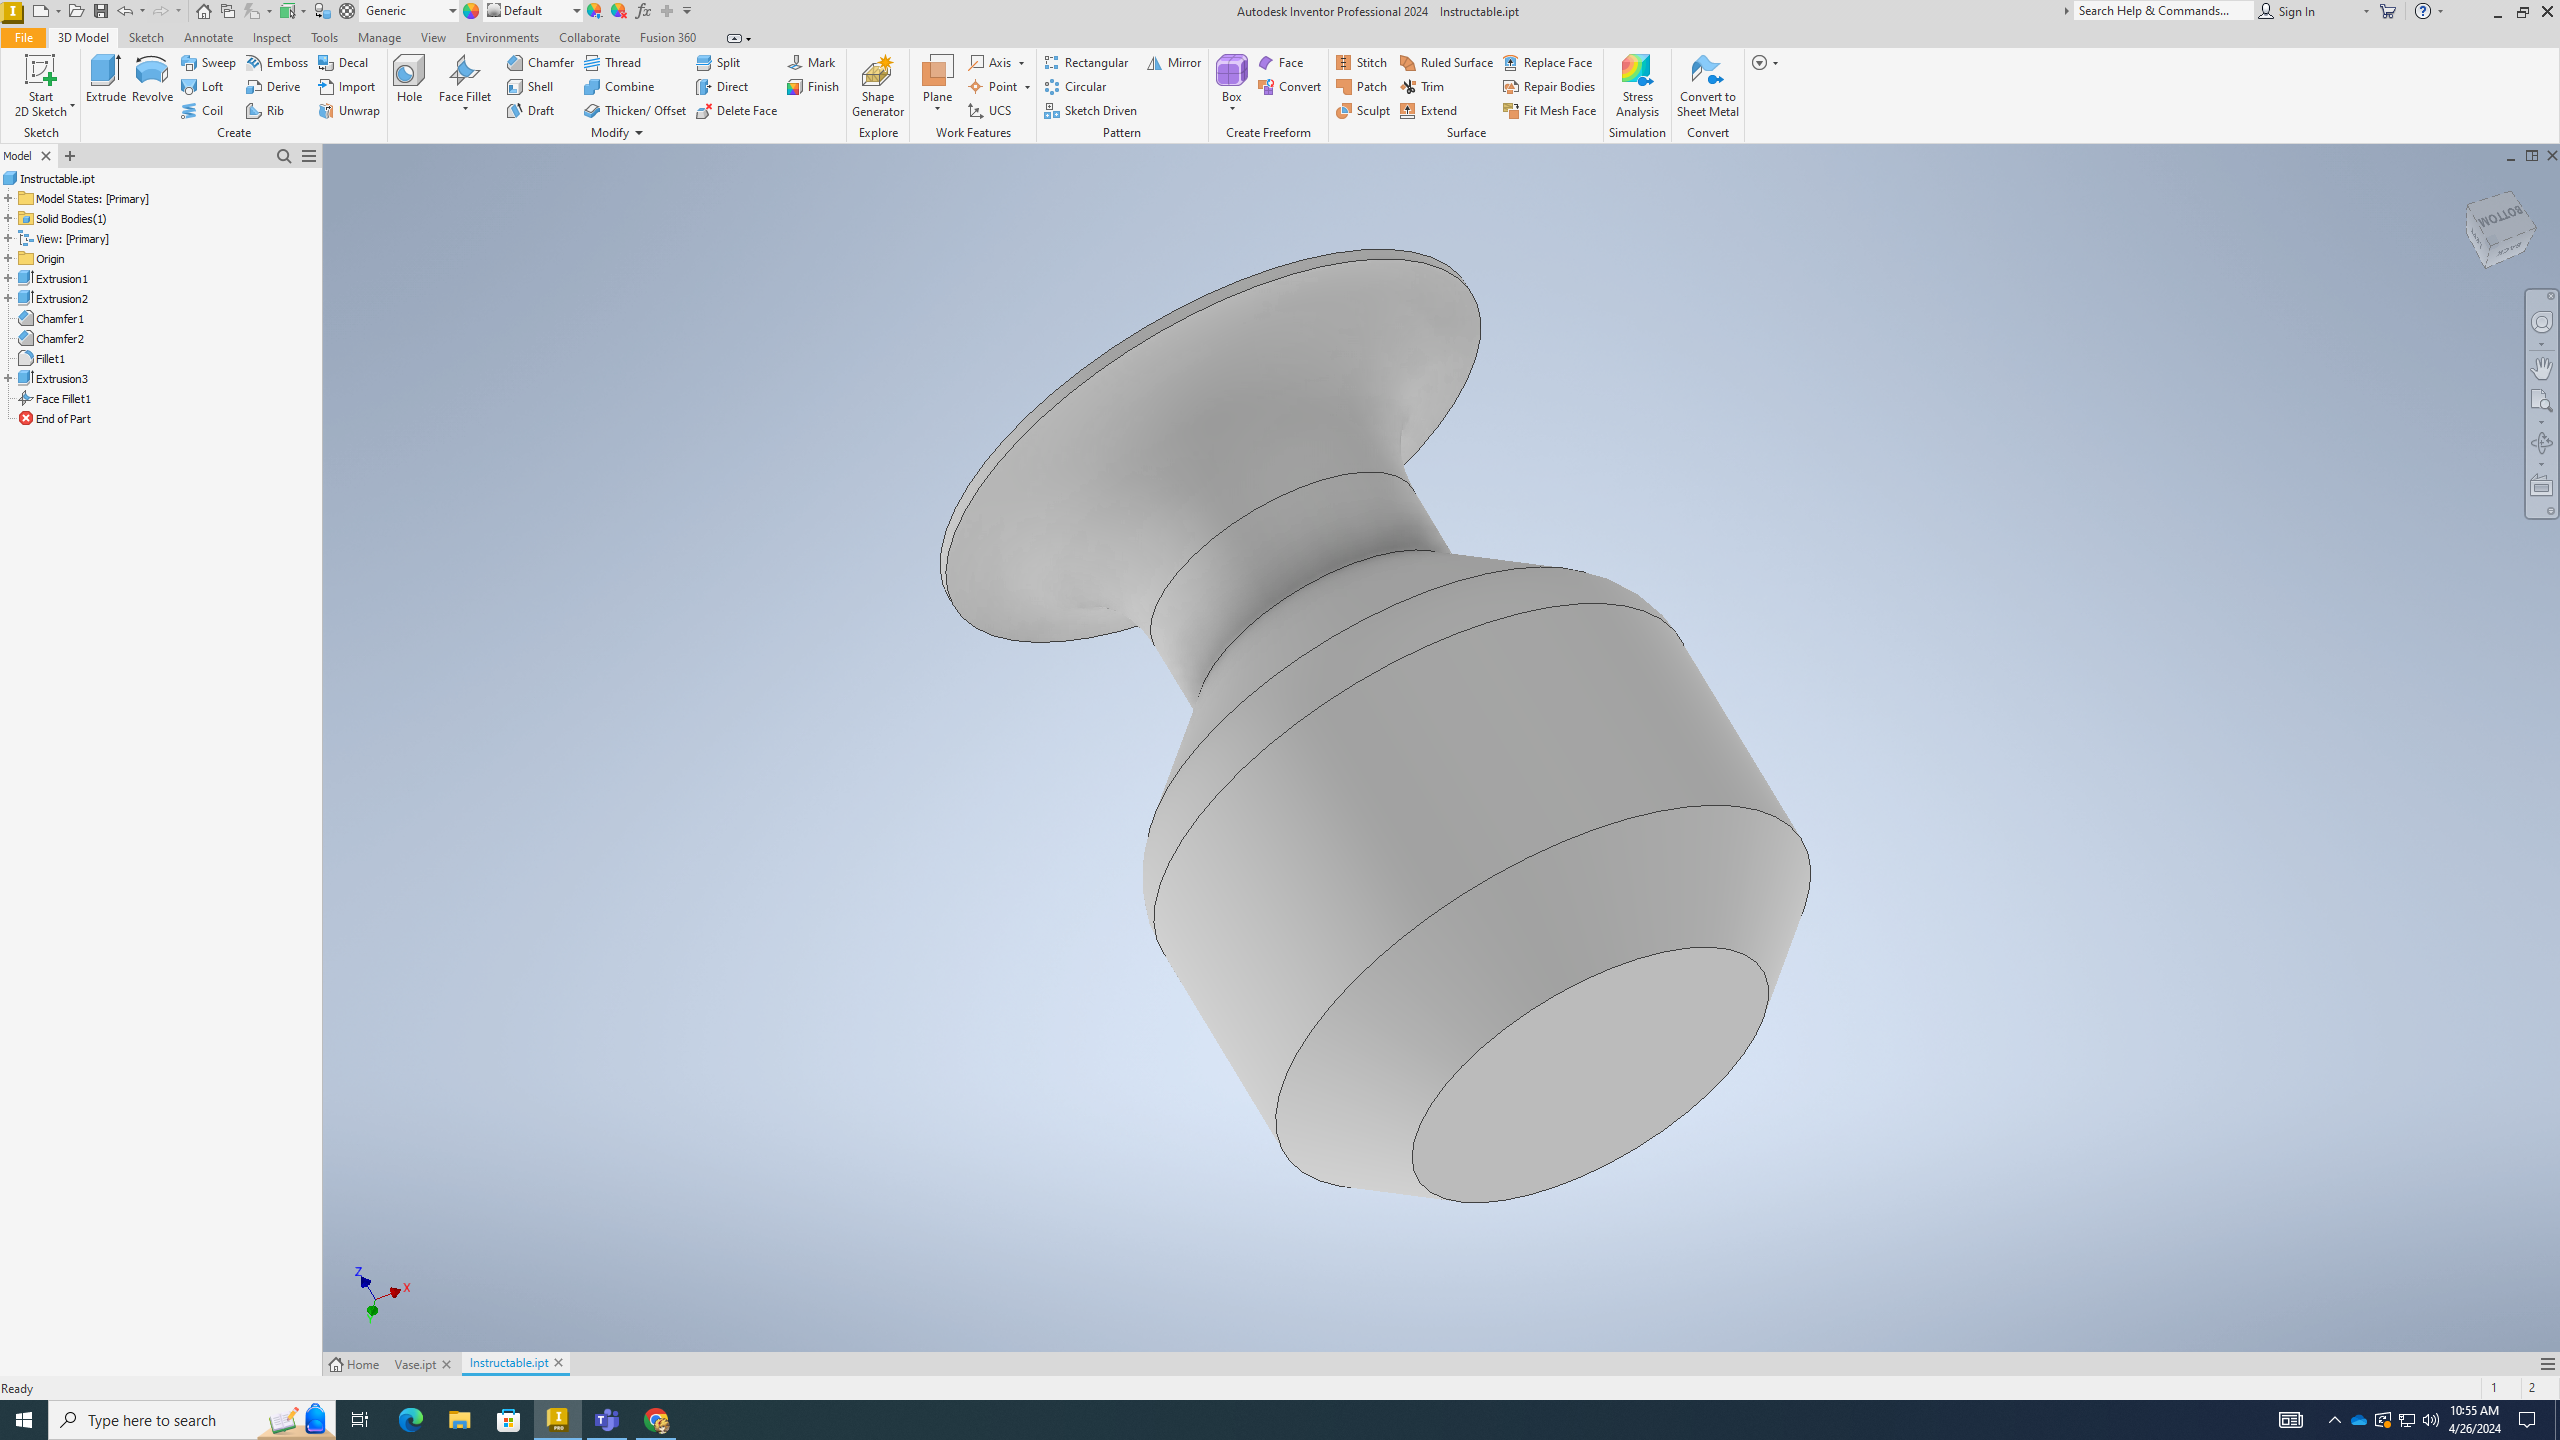The height and width of the screenshot is (1440, 2560).
Task: Click the Mirror tool
Action: click(1174, 62)
